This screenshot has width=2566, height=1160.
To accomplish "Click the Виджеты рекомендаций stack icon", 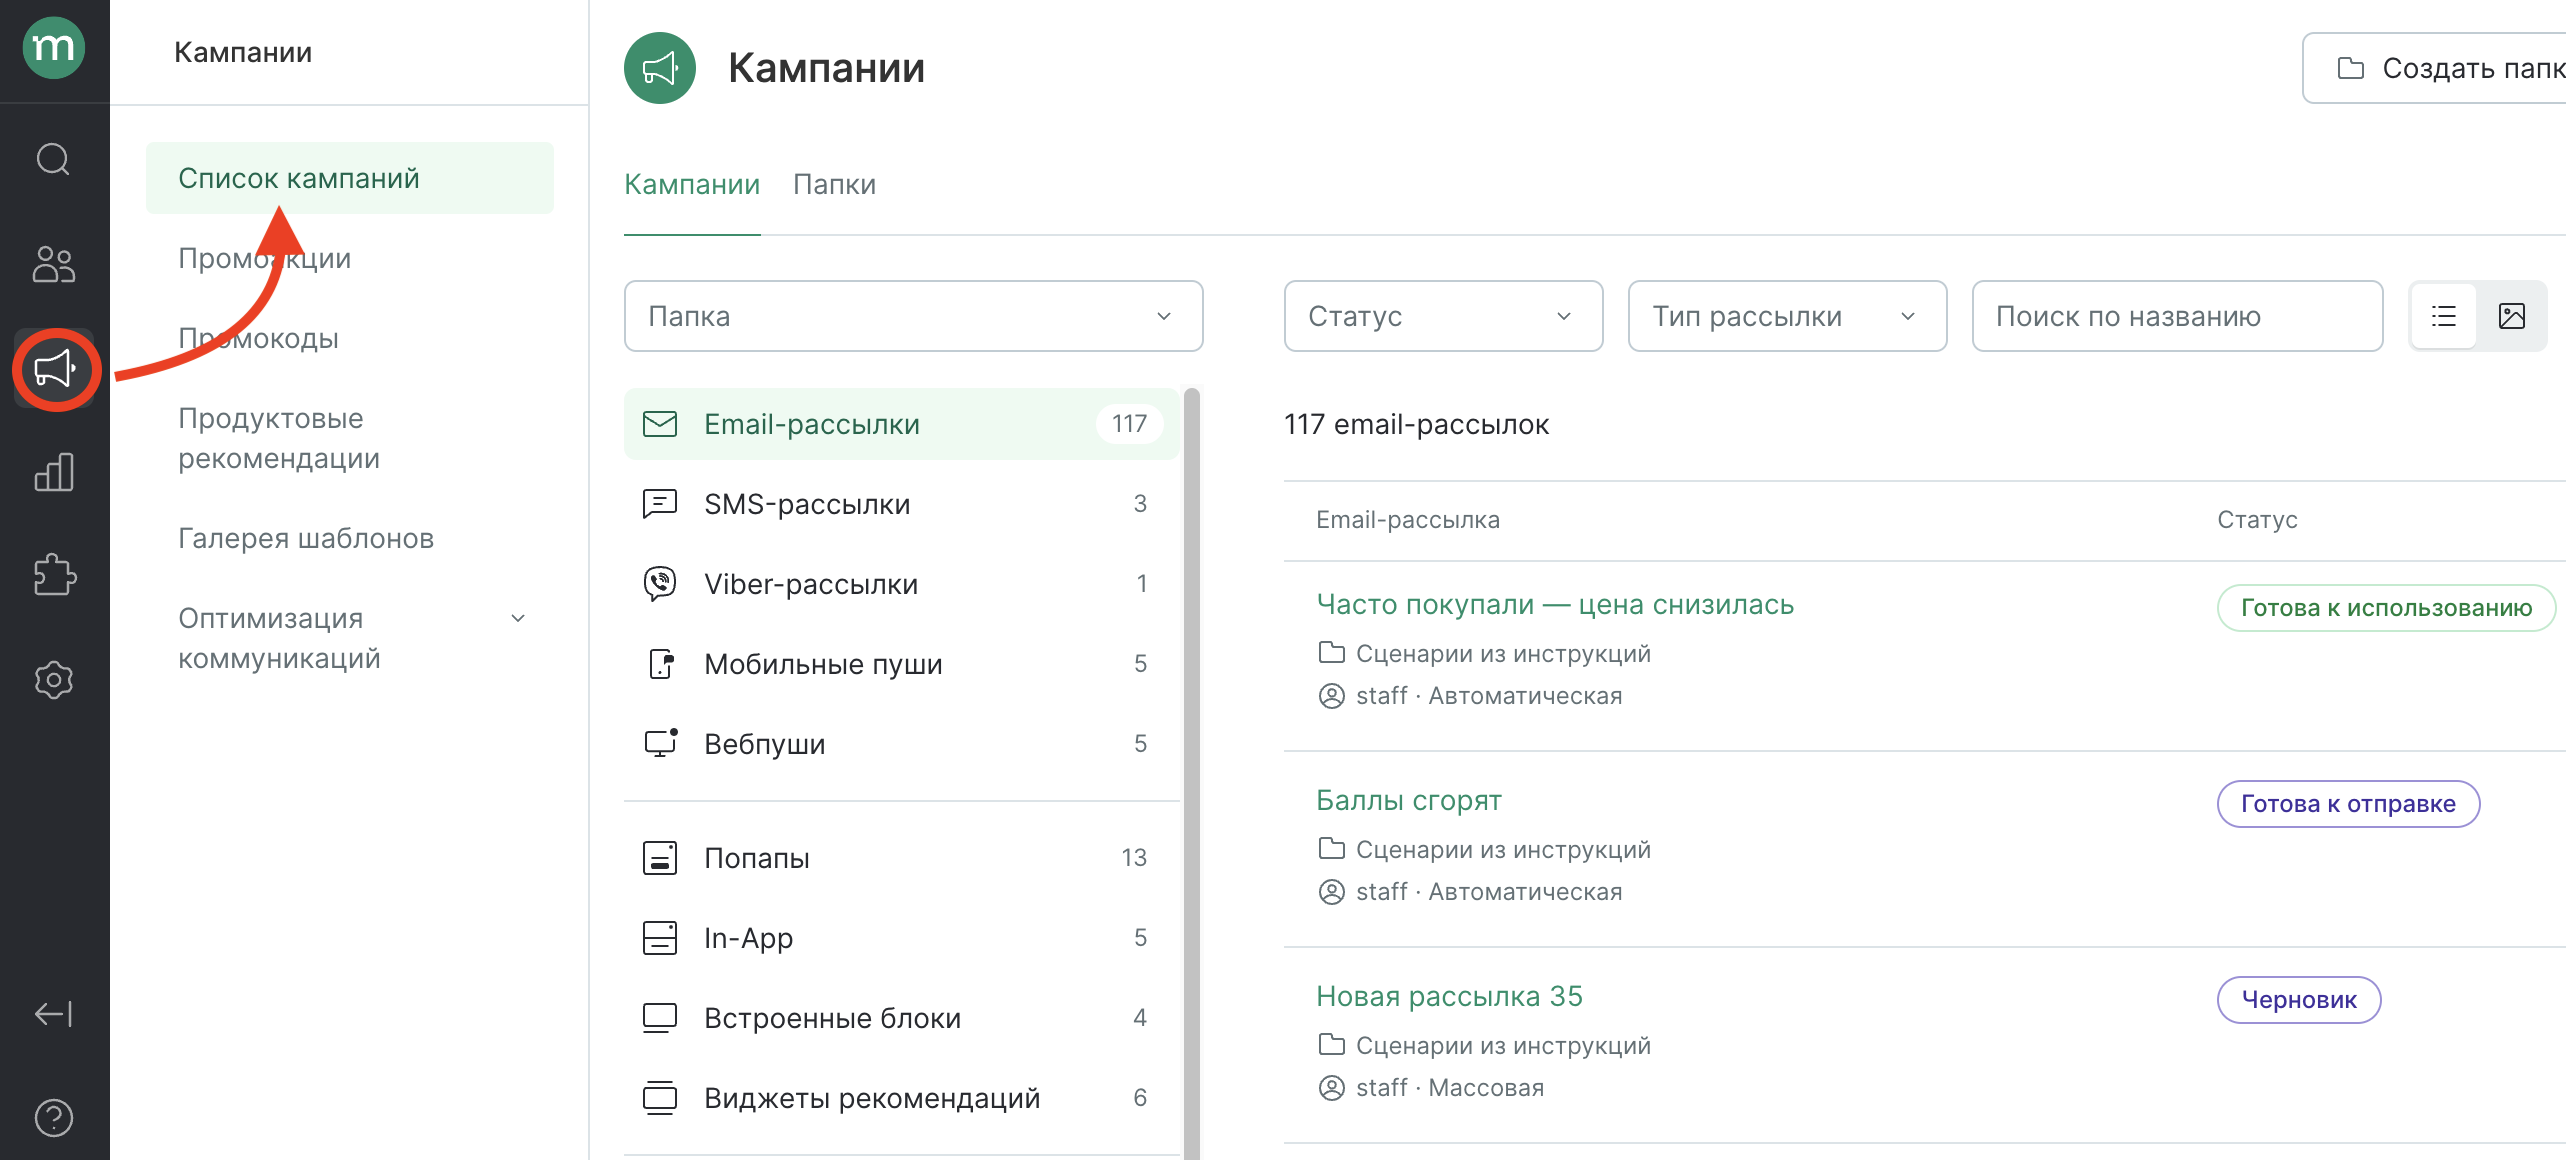I will point(660,1098).
